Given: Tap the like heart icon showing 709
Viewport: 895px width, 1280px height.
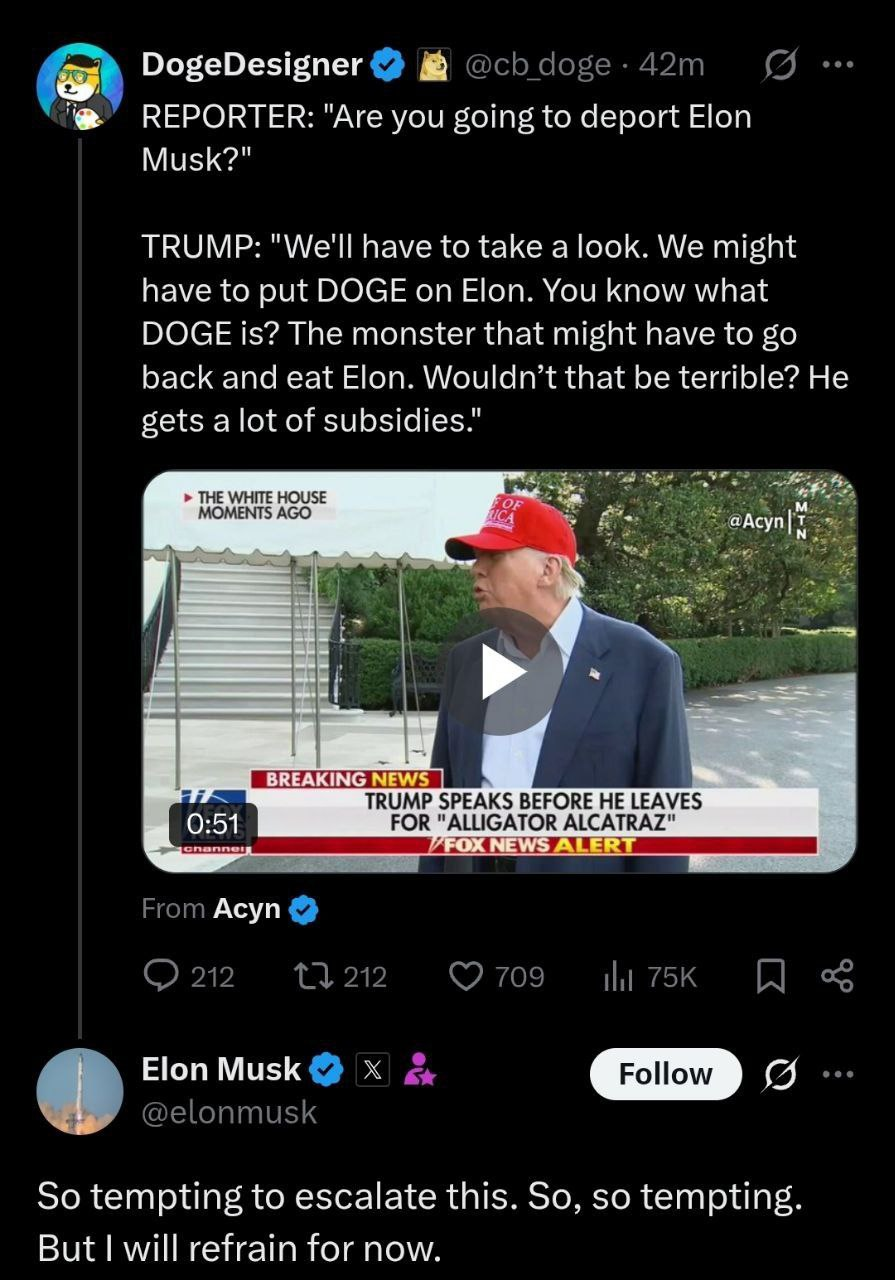Looking at the screenshot, I should 466,977.
